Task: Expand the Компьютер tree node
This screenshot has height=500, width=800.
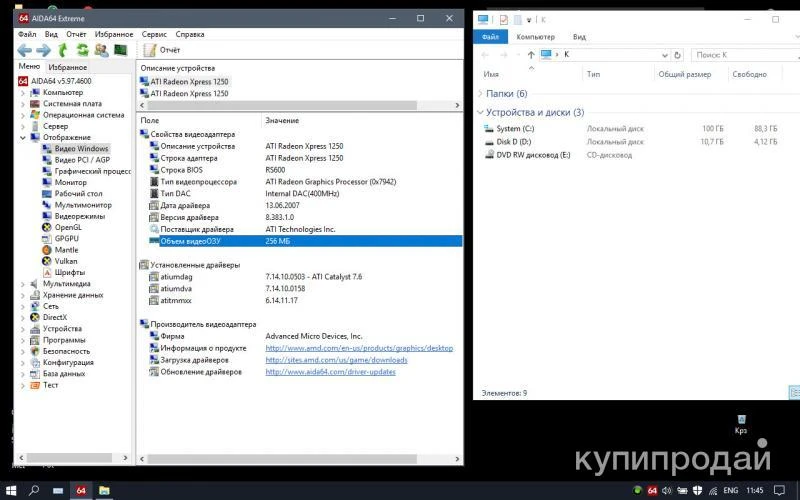Action: click(x=23, y=92)
